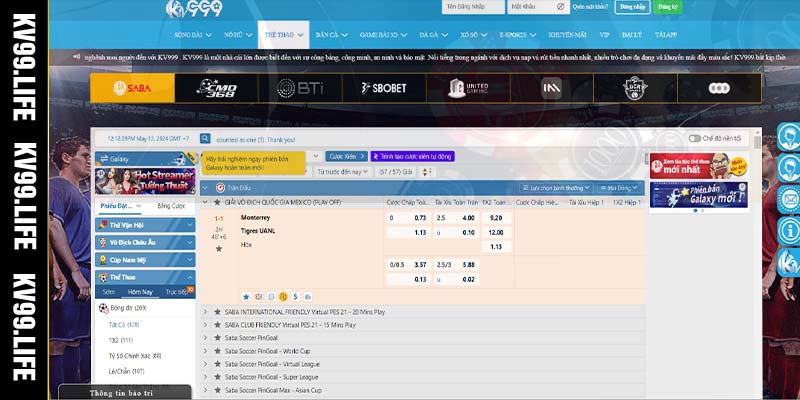The width and height of the screenshot is (800, 400).
Task: Open the THỂ THAO navigation menu
Action: [x=278, y=34]
